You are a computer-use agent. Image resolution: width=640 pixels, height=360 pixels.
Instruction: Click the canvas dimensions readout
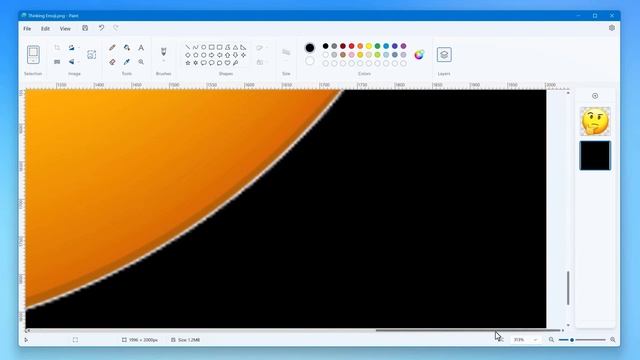click(140, 340)
